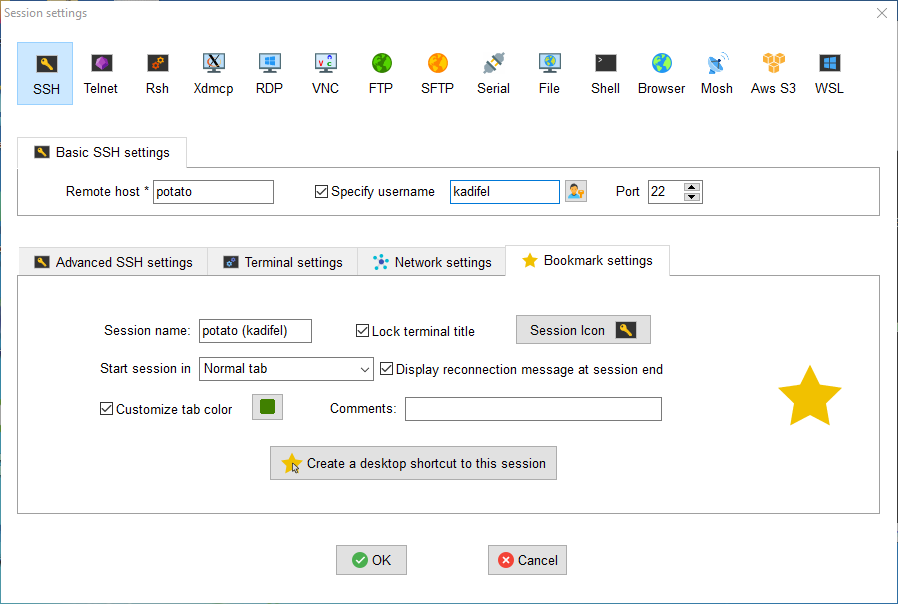Pick the SFTP session type
Image resolution: width=898 pixels, height=604 pixels.
pyautogui.click(x=437, y=74)
